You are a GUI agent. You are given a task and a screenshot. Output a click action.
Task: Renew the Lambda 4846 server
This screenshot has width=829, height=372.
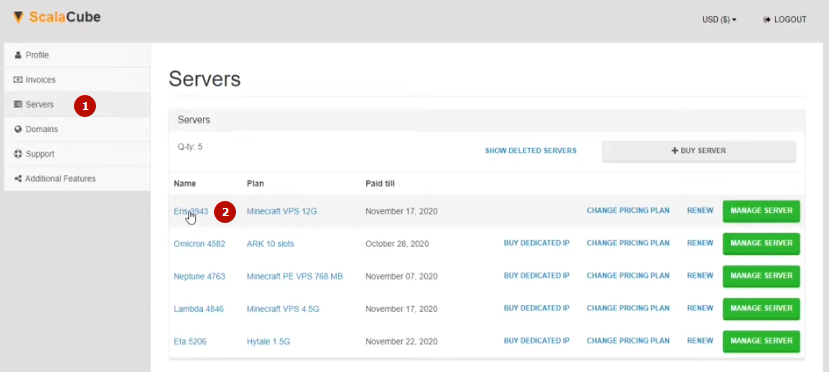click(700, 308)
